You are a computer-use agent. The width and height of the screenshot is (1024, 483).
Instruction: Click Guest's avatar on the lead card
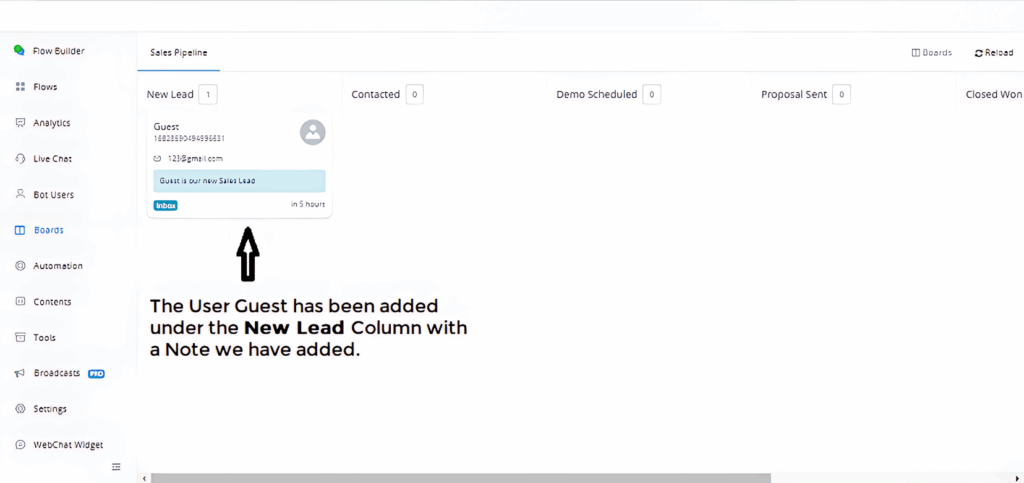[x=313, y=132]
